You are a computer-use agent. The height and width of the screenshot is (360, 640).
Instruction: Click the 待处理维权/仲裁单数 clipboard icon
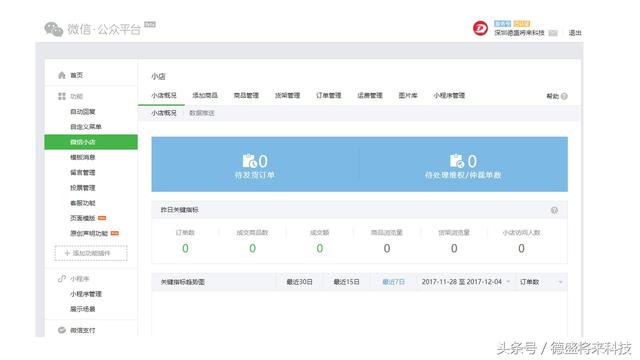(457, 161)
